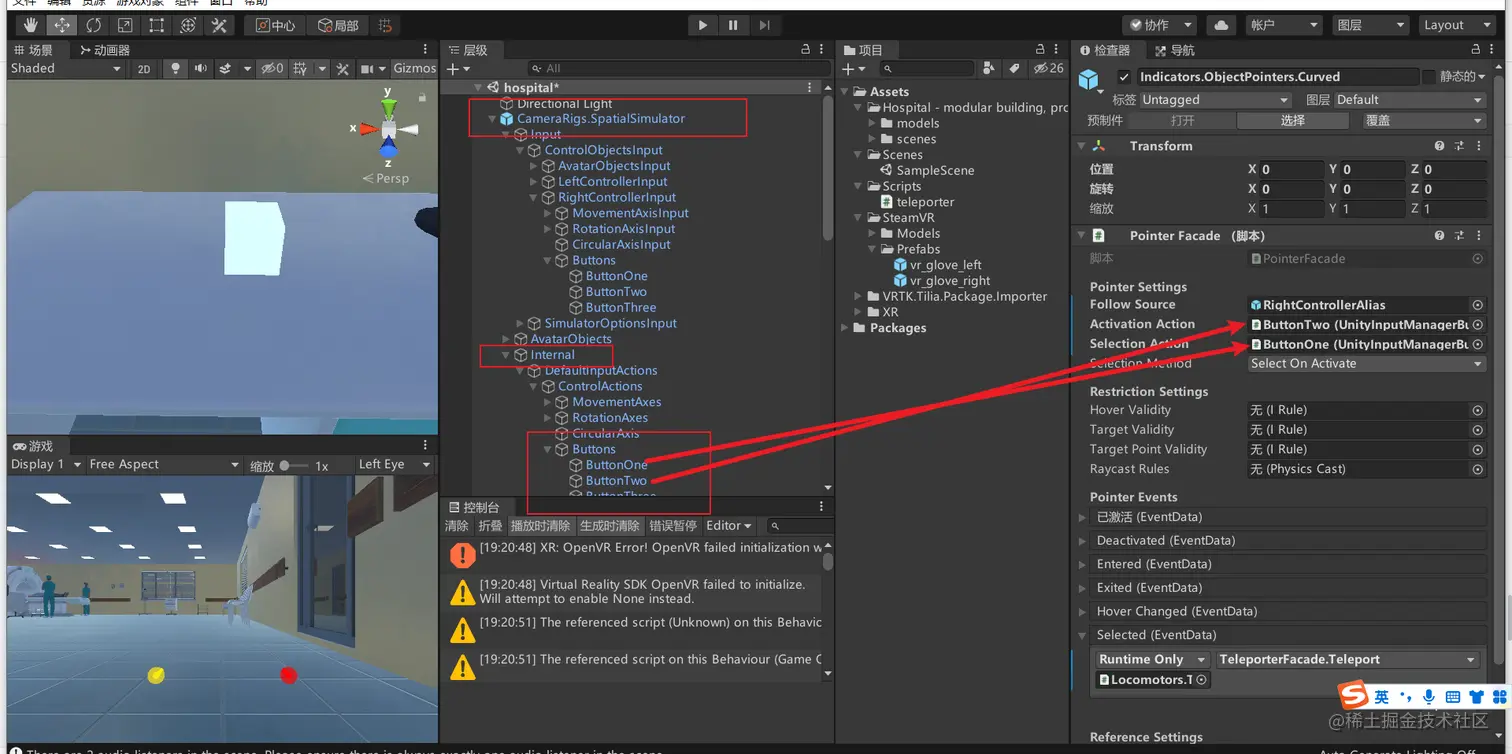Toggle scene lighting bulb button

[x=176, y=68]
